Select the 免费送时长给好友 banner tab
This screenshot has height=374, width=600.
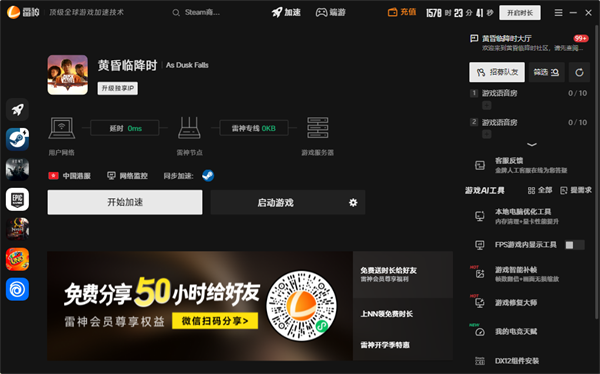pyautogui.click(x=403, y=274)
